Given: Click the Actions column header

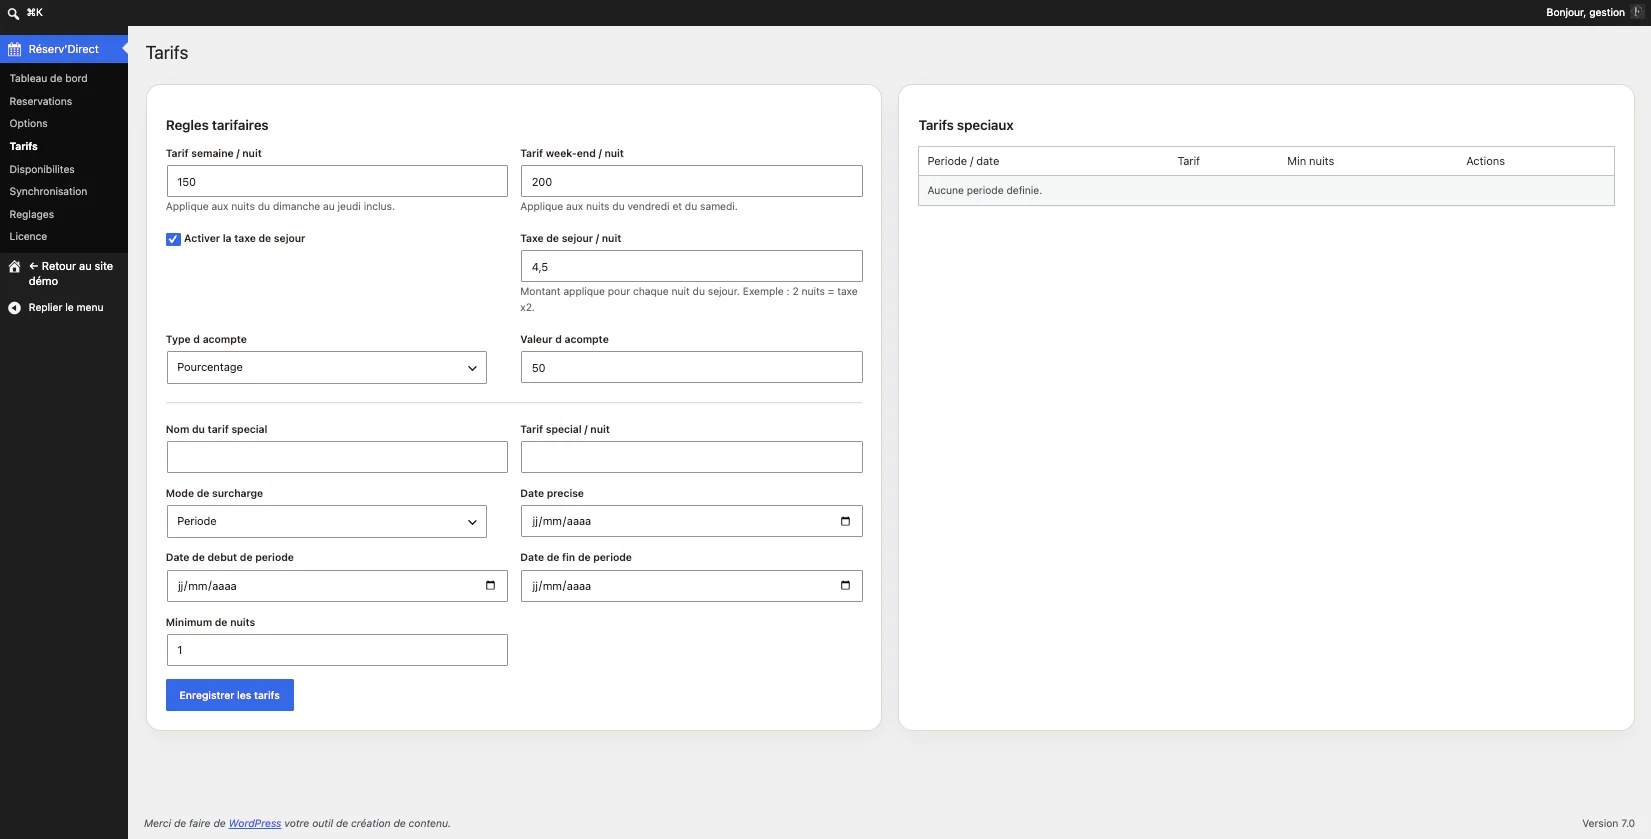Looking at the screenshot, I should 1485,161.
